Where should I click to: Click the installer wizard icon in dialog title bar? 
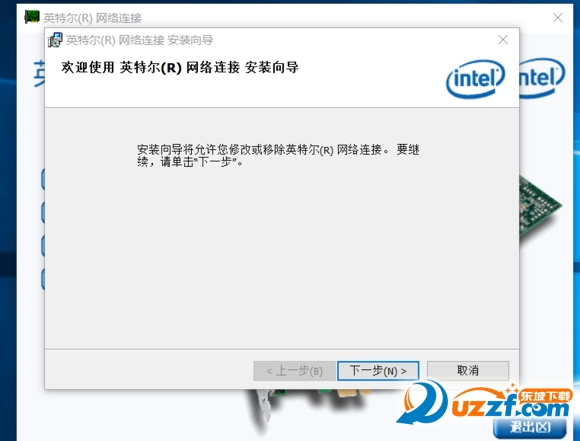tap(55, 40)
